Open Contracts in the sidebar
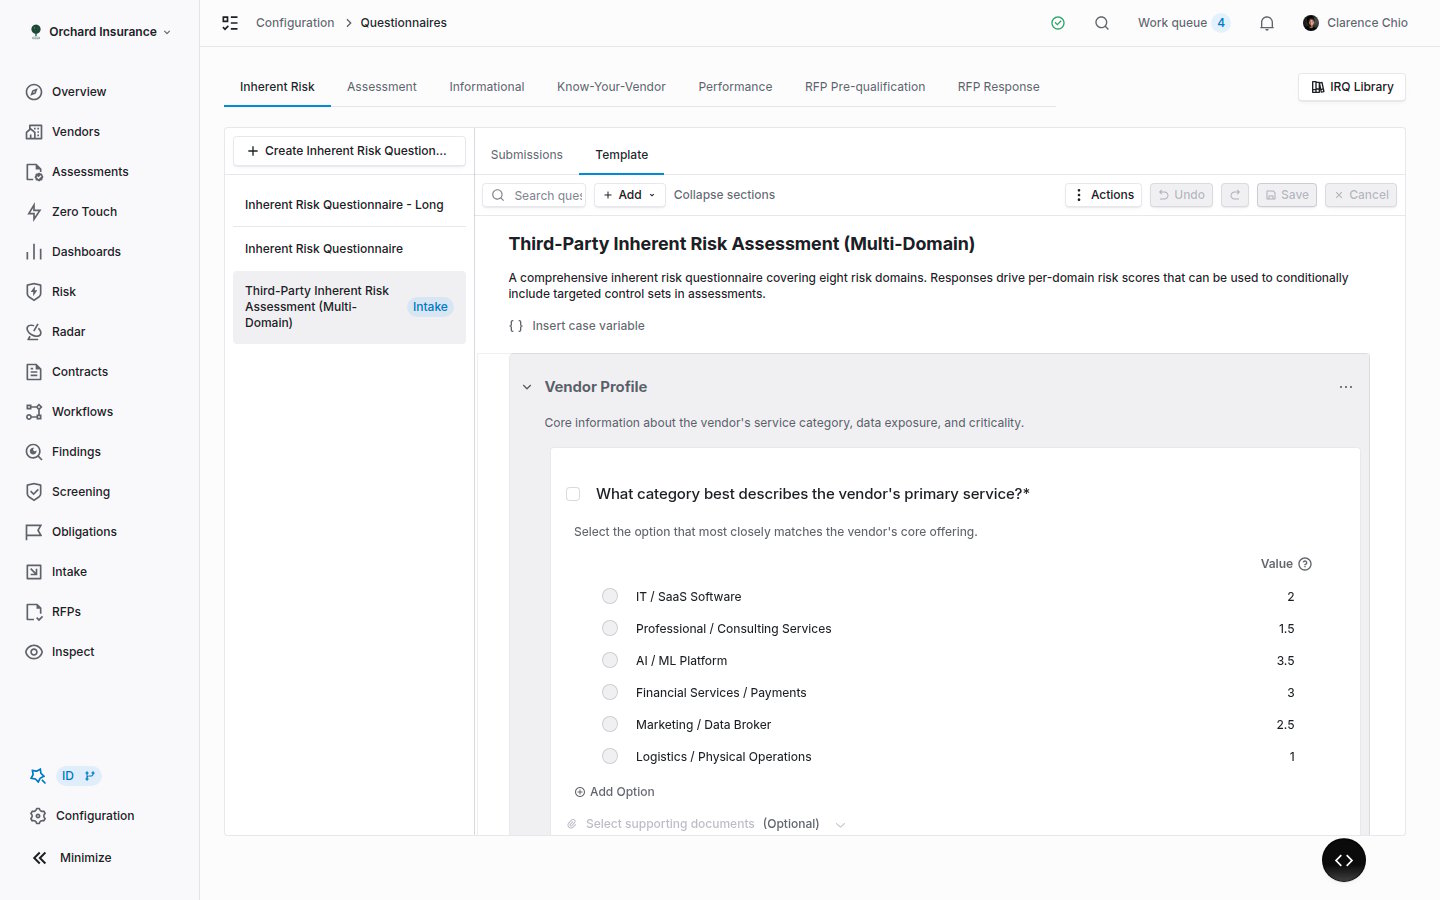Viewport: 1440px width, 900px height. coord(79,372)
